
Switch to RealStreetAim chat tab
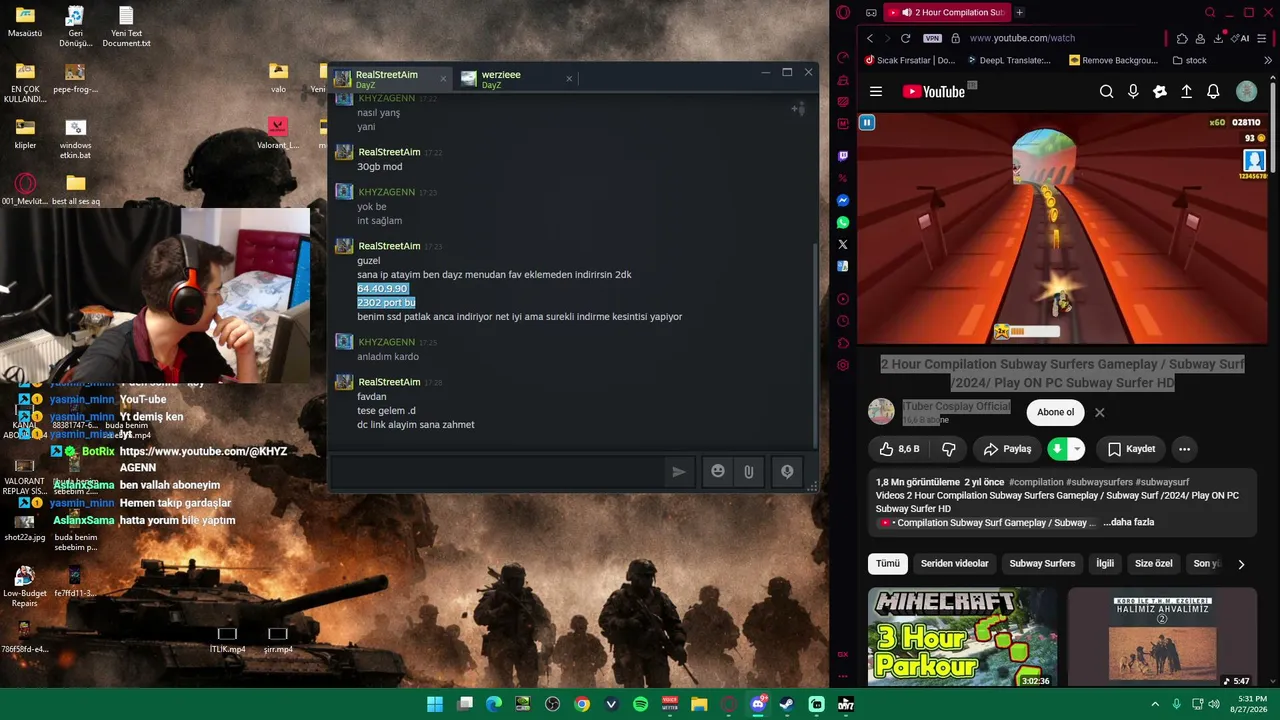(391, 78)
